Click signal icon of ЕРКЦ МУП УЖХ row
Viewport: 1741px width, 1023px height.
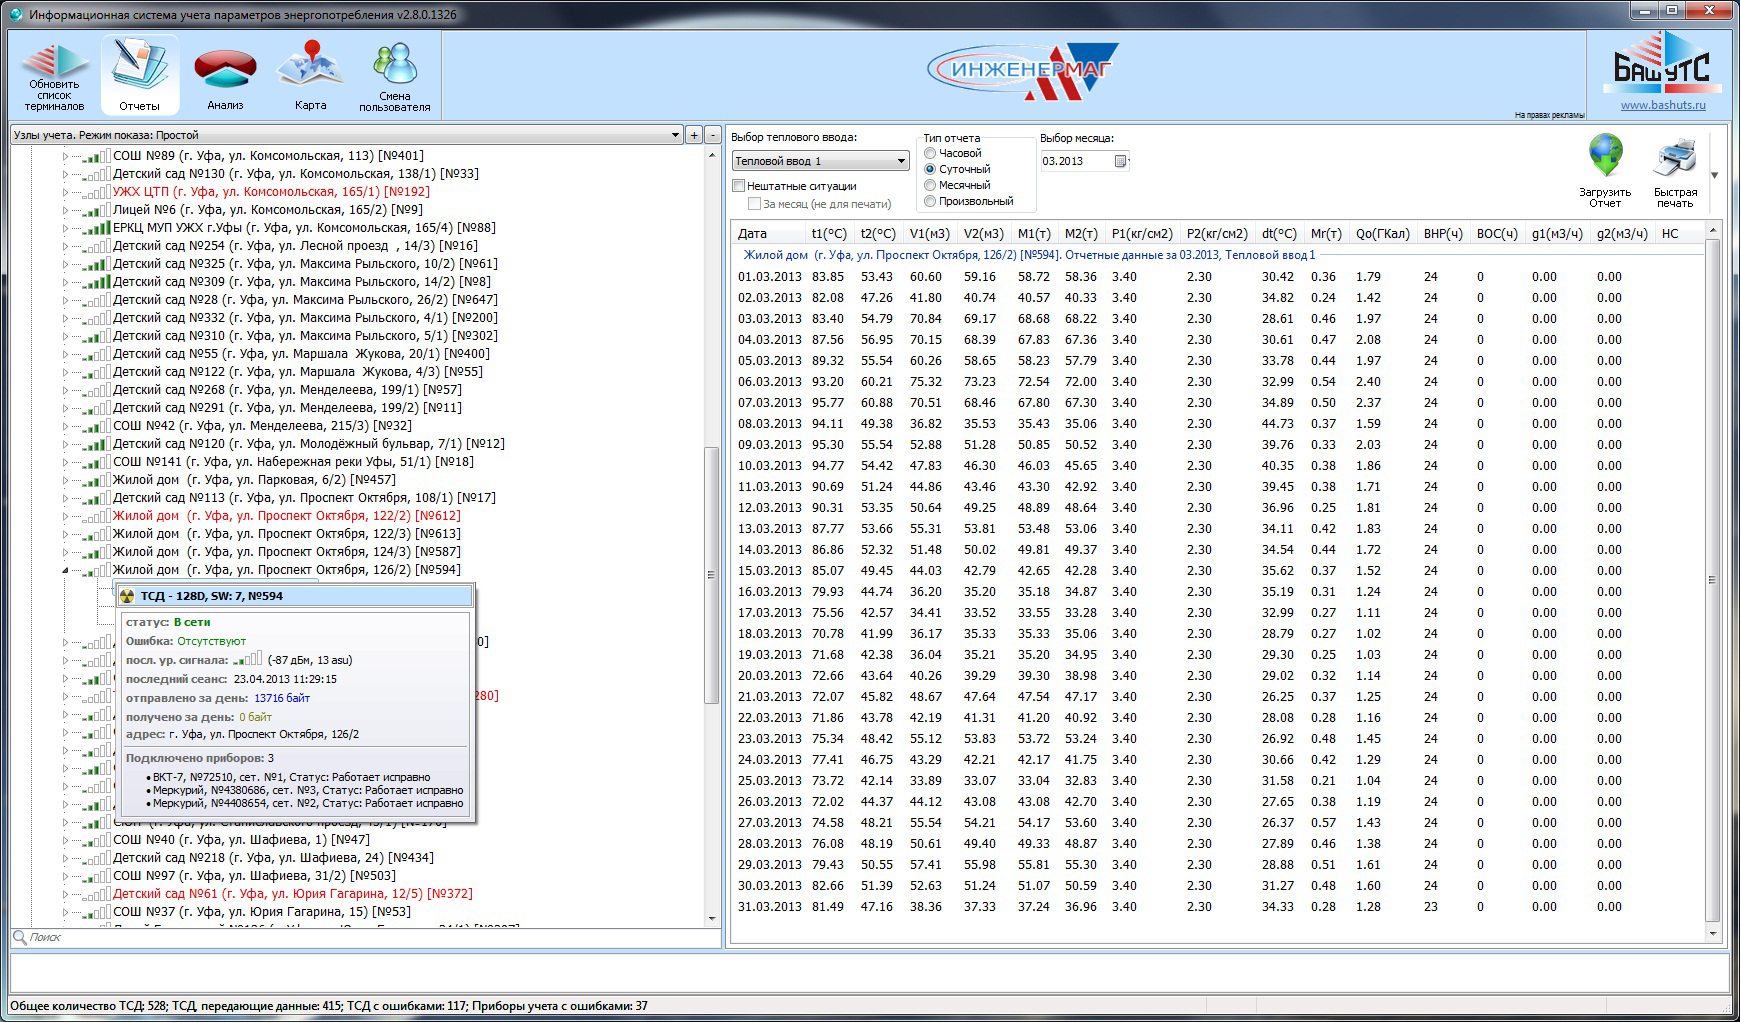[96, 228]
